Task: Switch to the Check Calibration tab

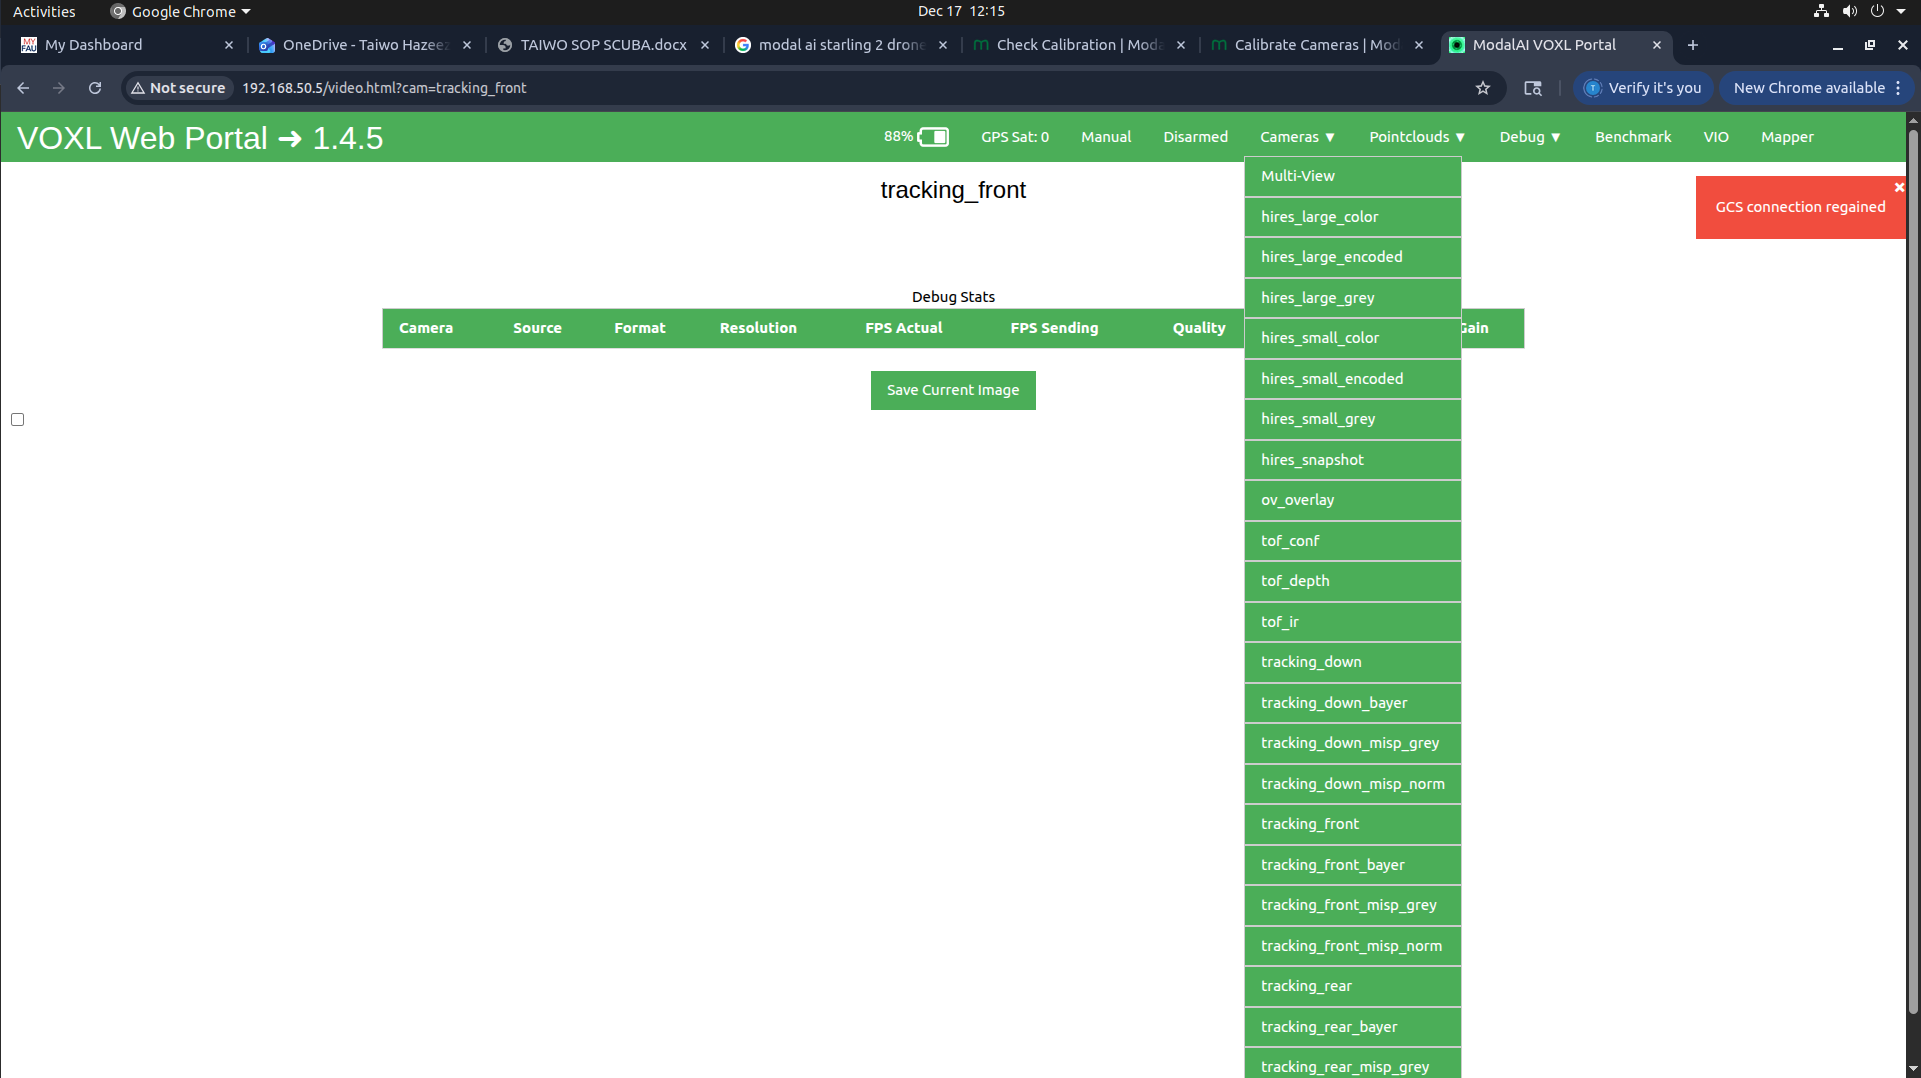Action: 1078,45
